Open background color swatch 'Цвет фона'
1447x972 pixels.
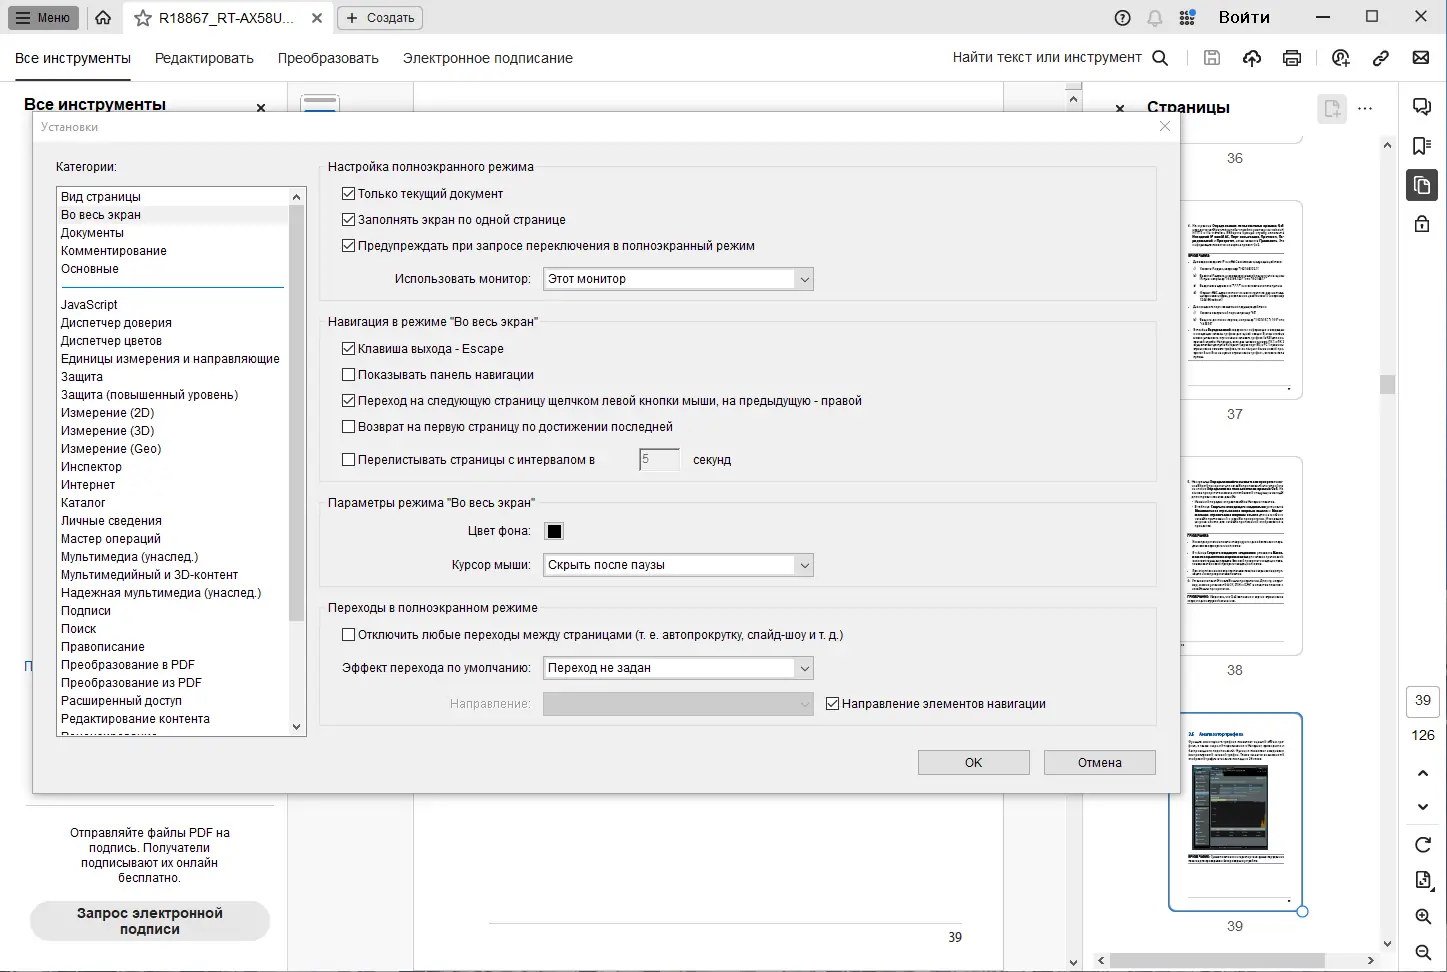coord(554,531)
